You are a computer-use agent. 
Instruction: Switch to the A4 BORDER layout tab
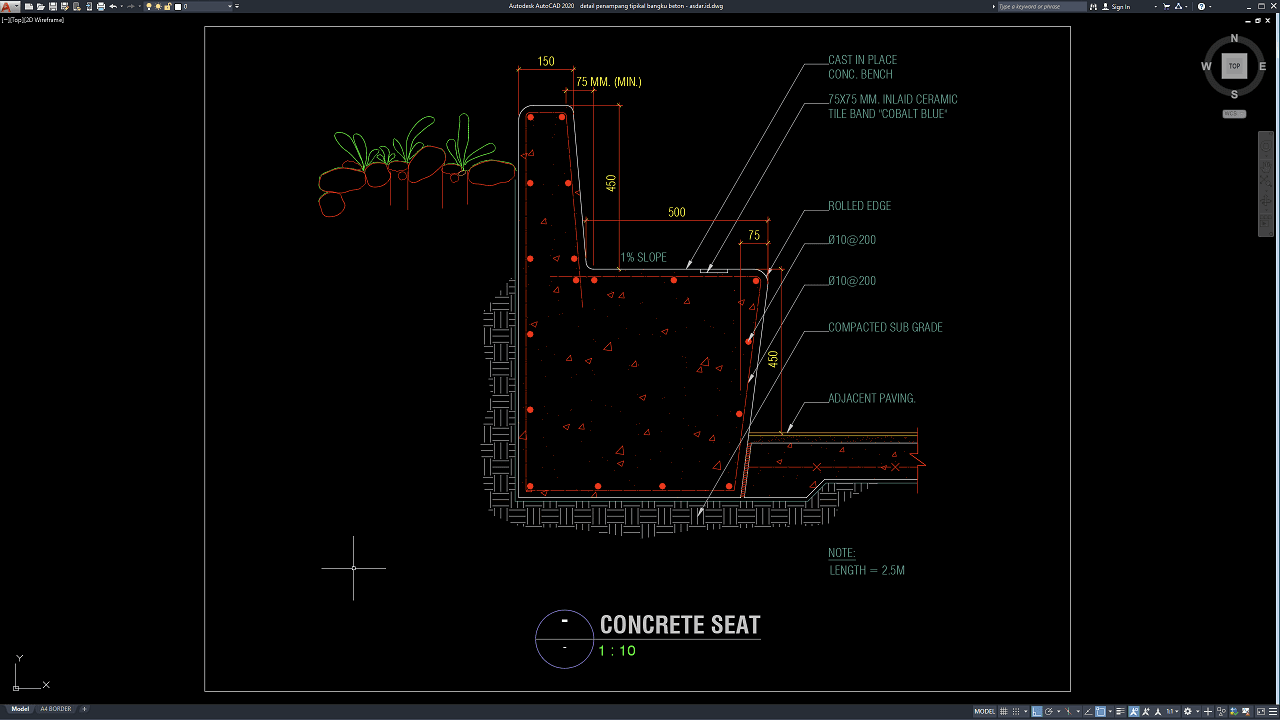click(57, 709)
